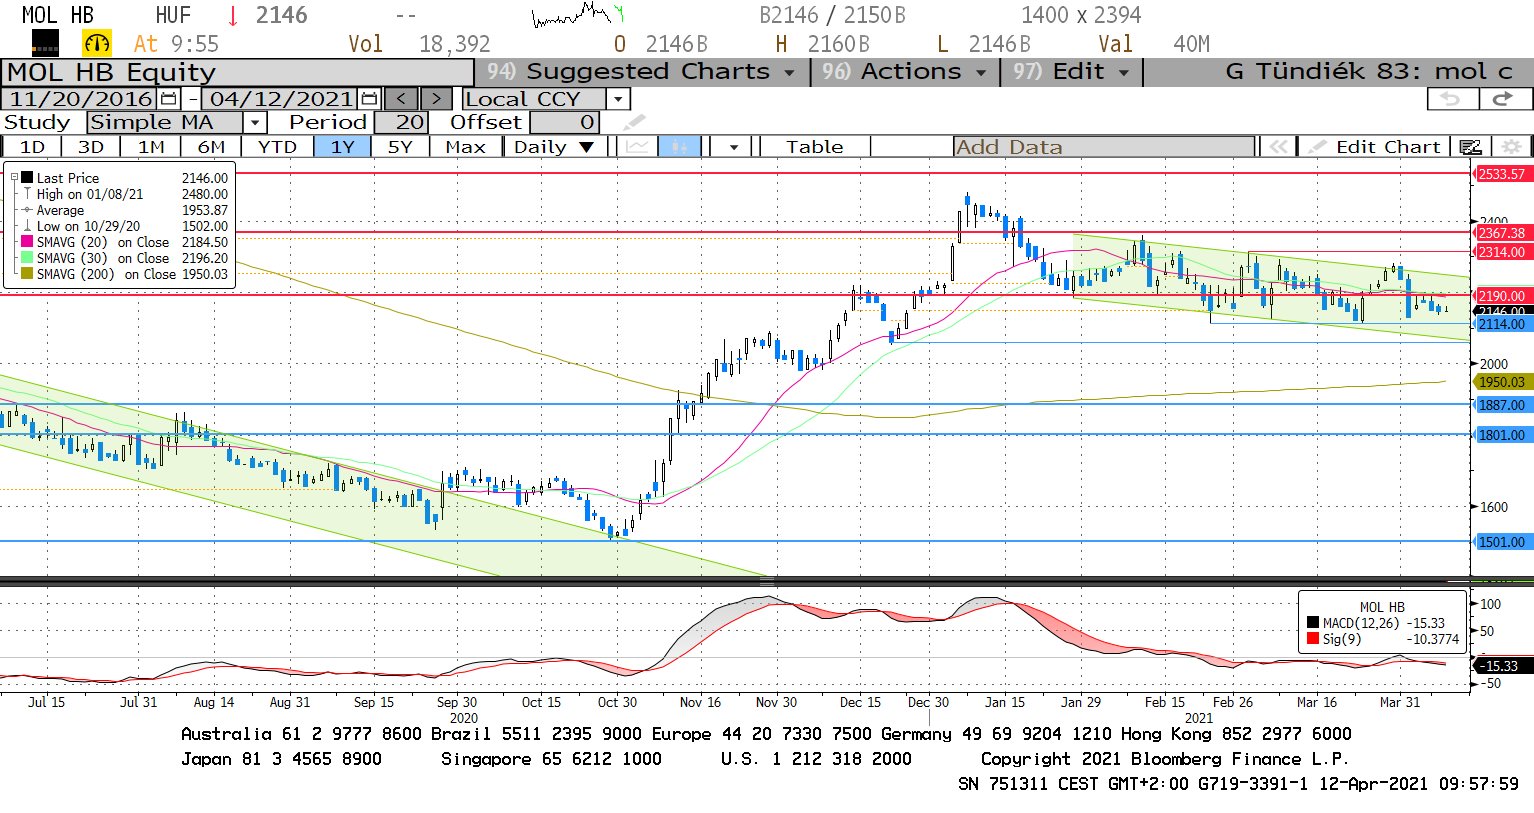The width and height of the screenshot is (1534, 813).
Task: Click the 1887.00 blue price level label
Action: pyautogui.click(x=1502, y=405)
